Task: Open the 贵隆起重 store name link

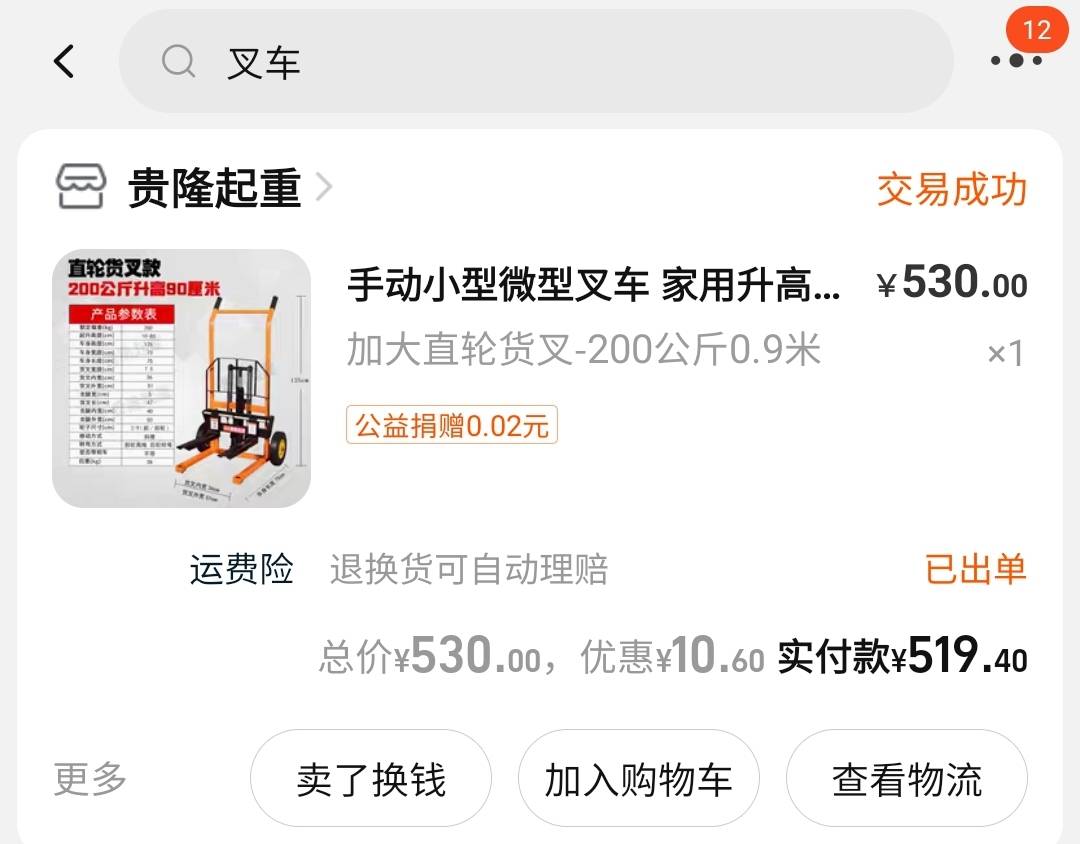Action: tap(214, 187)
